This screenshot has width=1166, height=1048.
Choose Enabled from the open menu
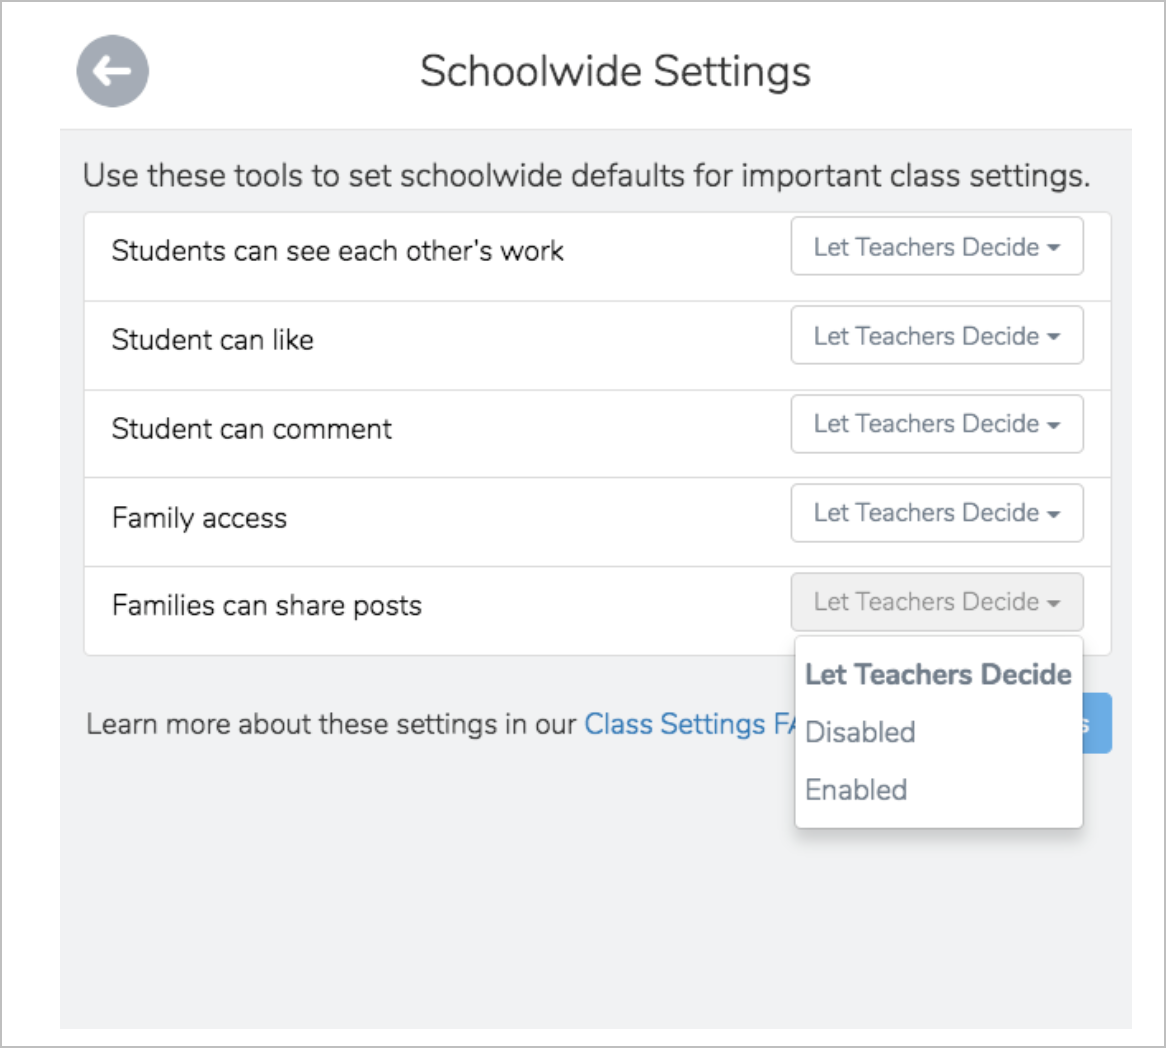[857, 790]
